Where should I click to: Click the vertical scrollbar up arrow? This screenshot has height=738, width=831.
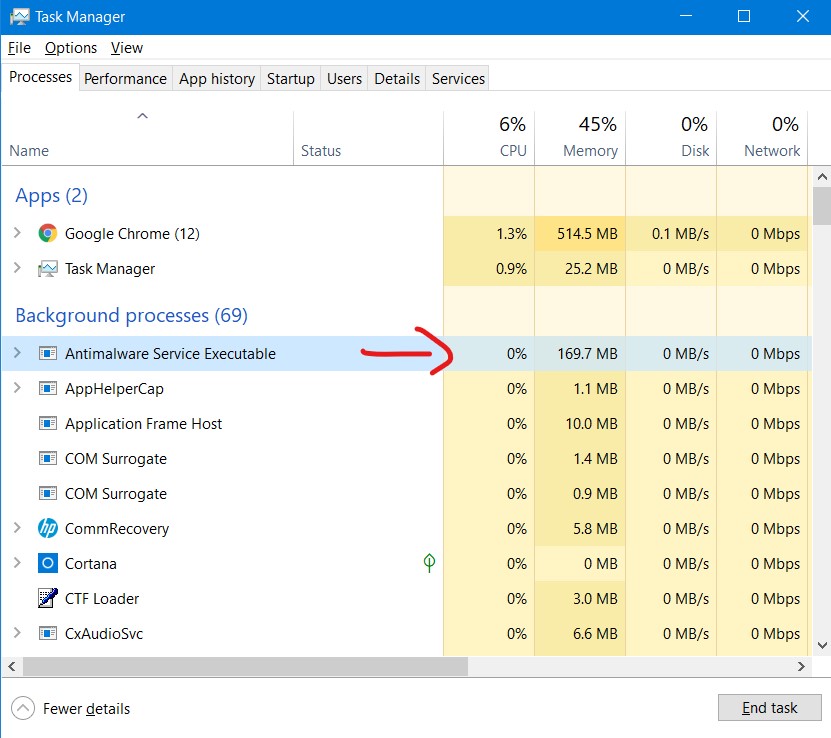click(x=822, y=177)
